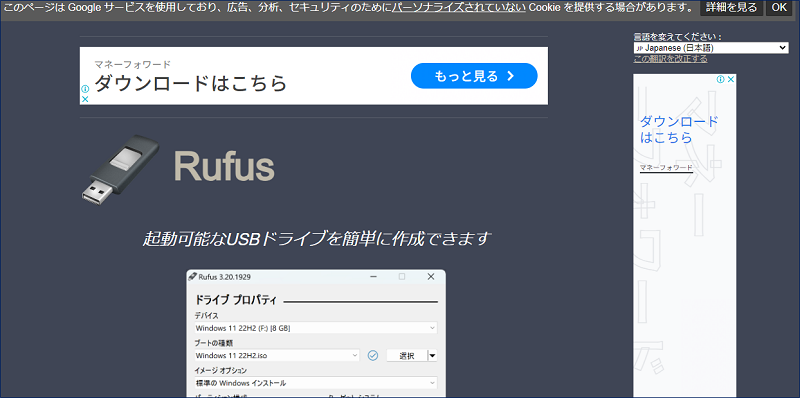Maximize the Rufus screenshot window
The image size is (800, 398).
[402, 277]
